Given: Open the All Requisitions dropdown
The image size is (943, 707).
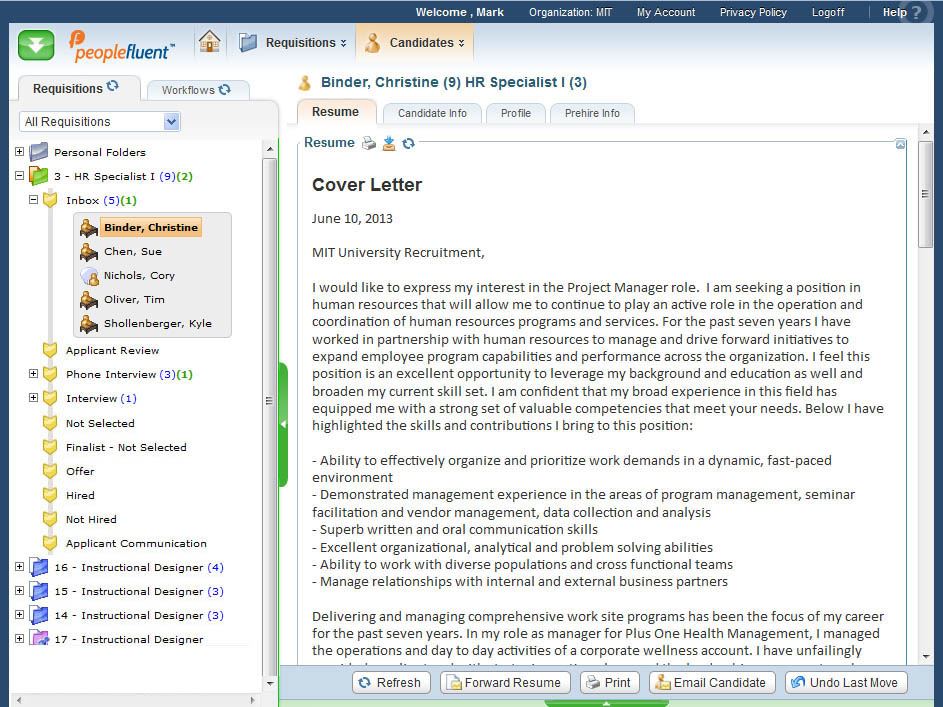Looking at the screenshot, I should pos(171,122).
